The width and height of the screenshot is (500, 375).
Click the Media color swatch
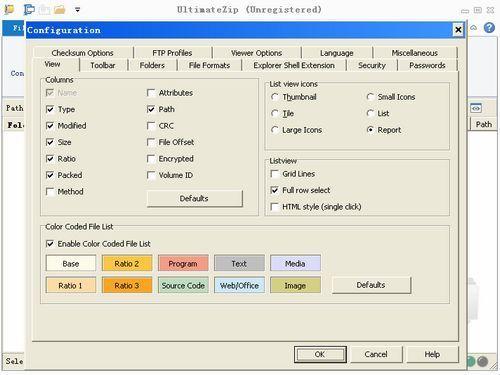coord(295,263)
